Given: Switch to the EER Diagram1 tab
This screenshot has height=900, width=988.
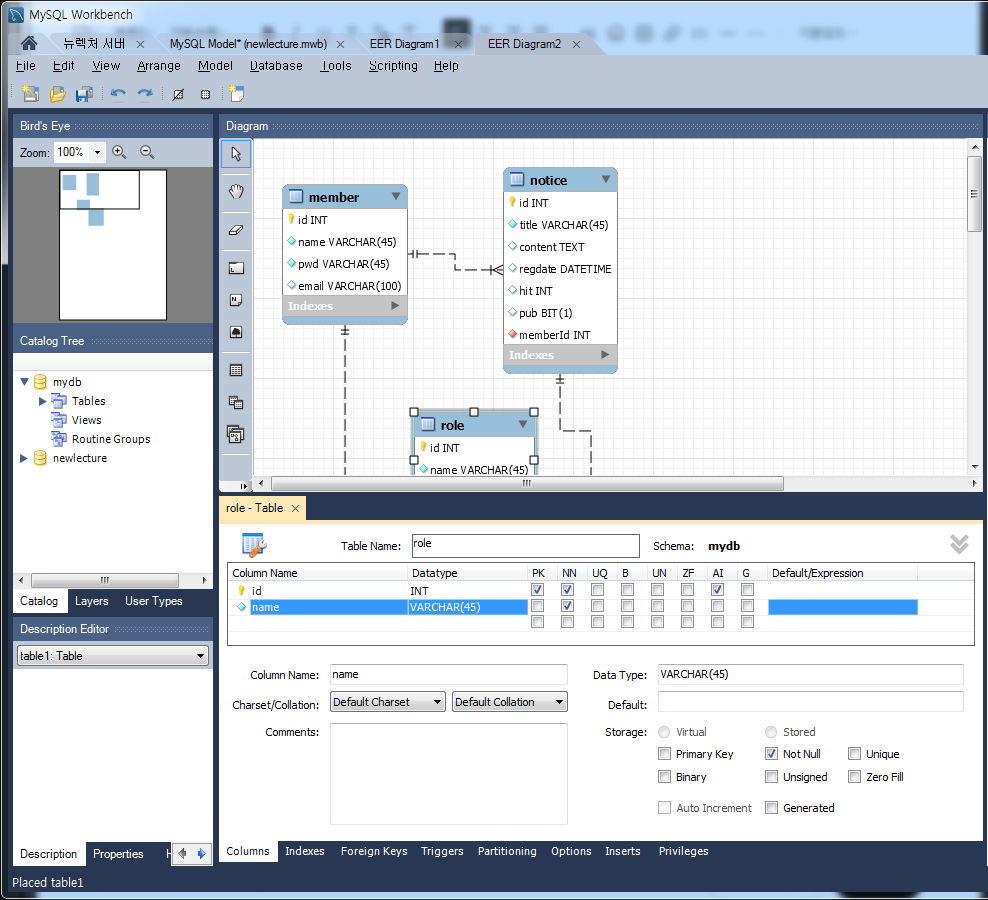Looking at the screenshot, I should [404, 44].
